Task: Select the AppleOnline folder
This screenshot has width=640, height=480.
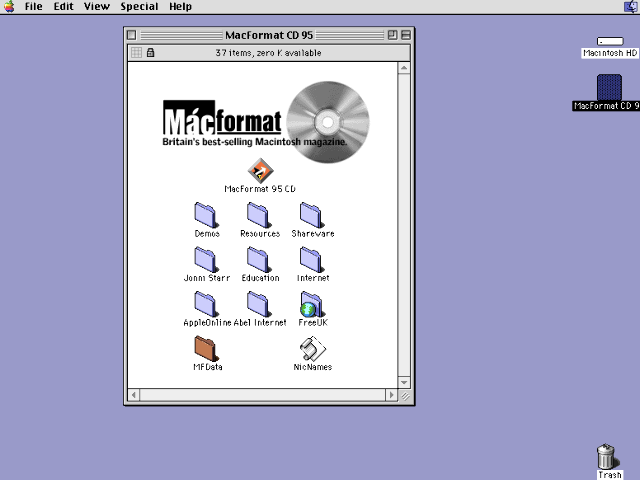Action: pyautogui.click(x=206, y=304)
